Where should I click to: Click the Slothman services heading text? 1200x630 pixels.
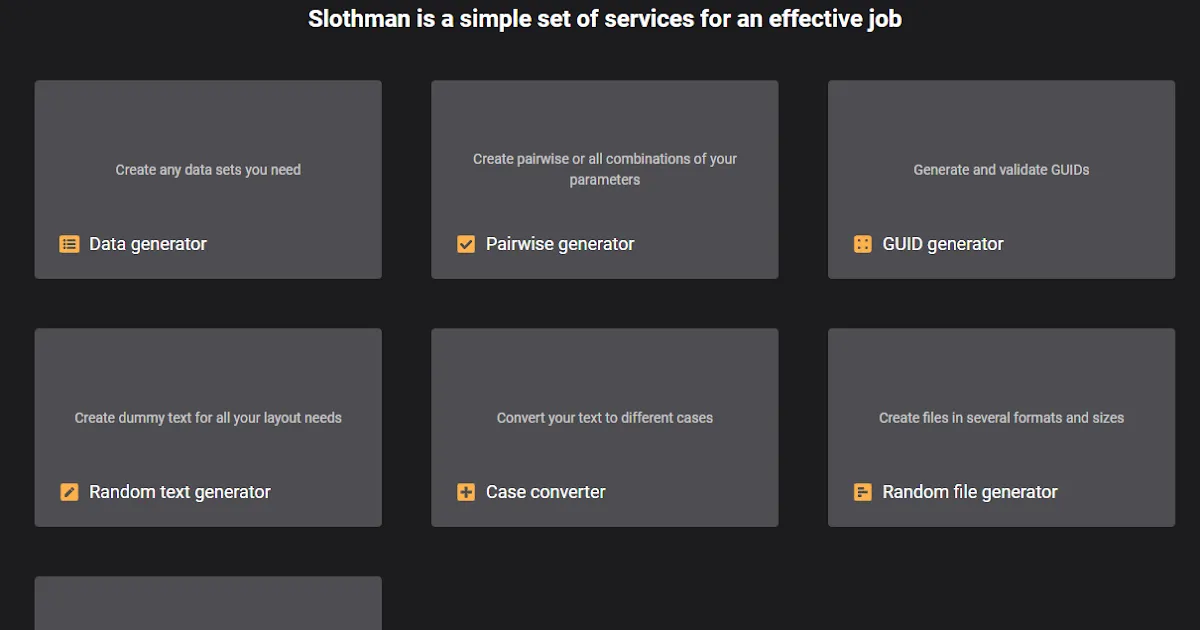(605, 19)
